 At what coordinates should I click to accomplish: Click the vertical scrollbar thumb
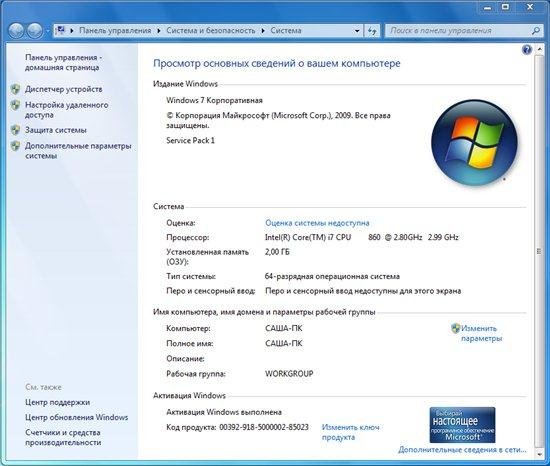539,251
